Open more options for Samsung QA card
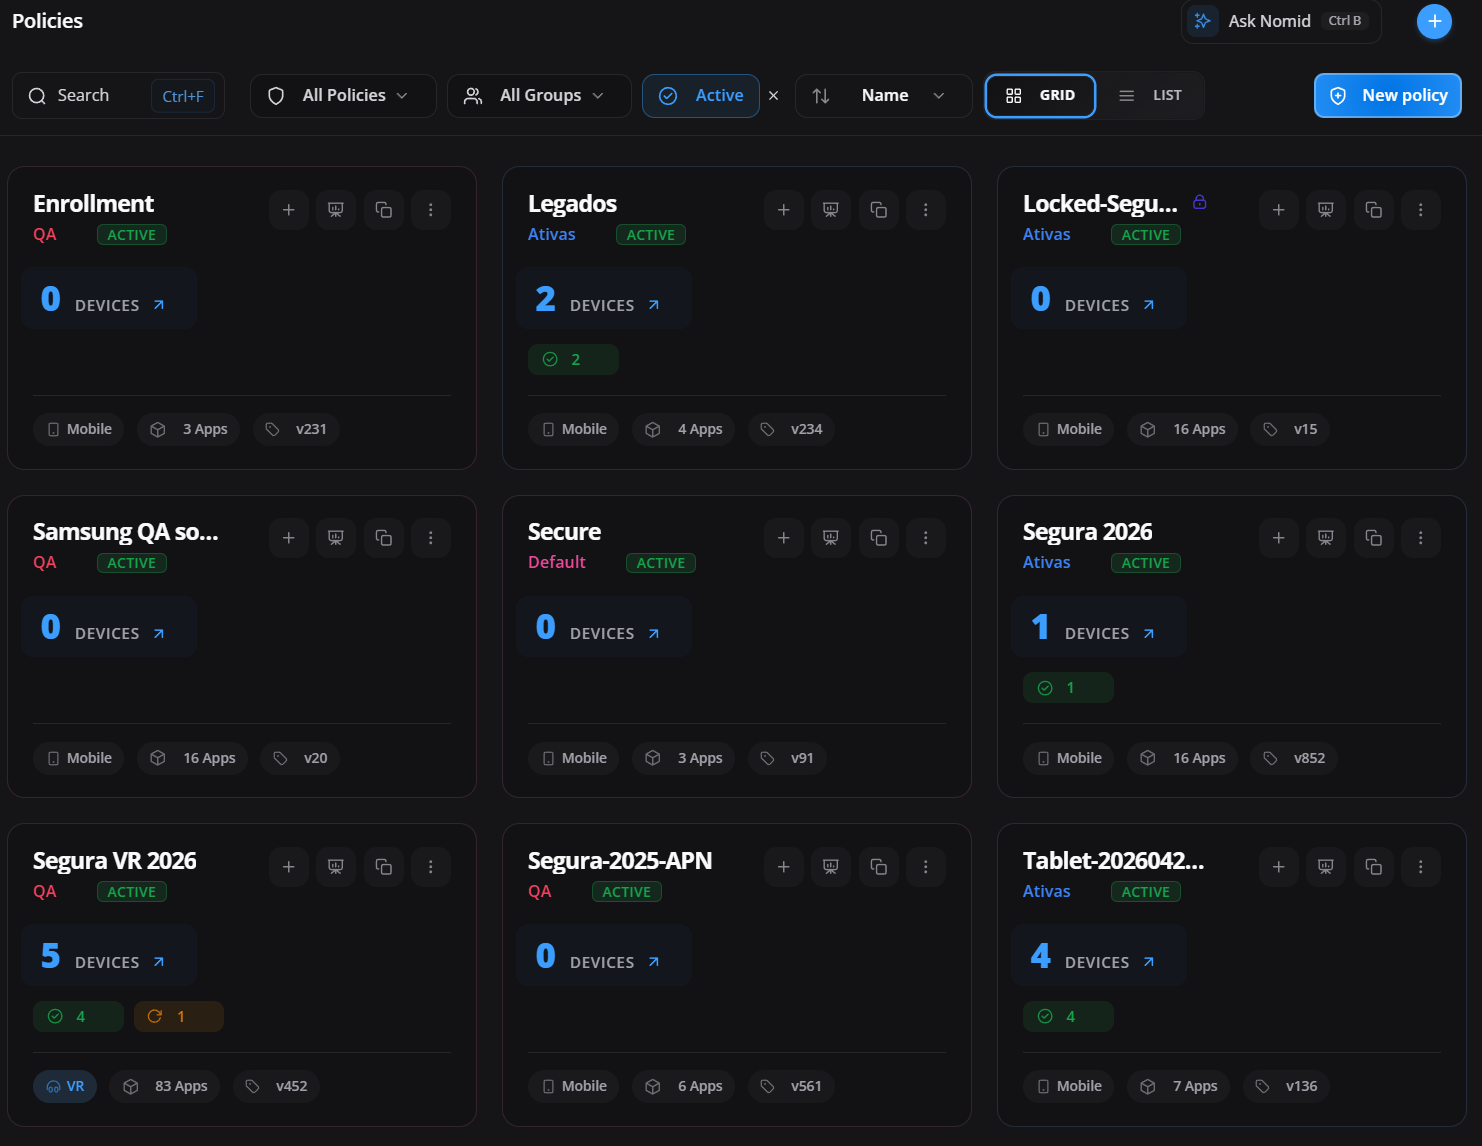The height and width of the screenshot is (1146, 1482). coord(431,538)
